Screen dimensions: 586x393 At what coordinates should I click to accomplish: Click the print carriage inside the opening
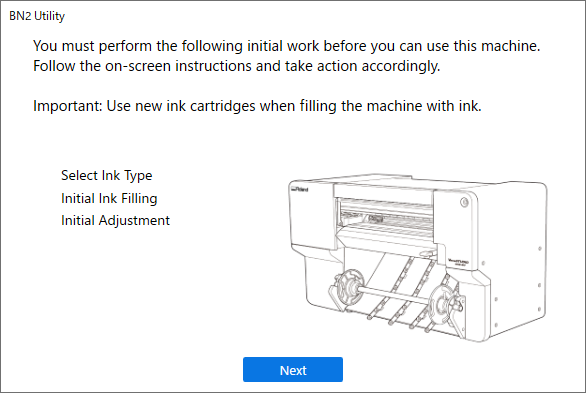coord(376,219)
